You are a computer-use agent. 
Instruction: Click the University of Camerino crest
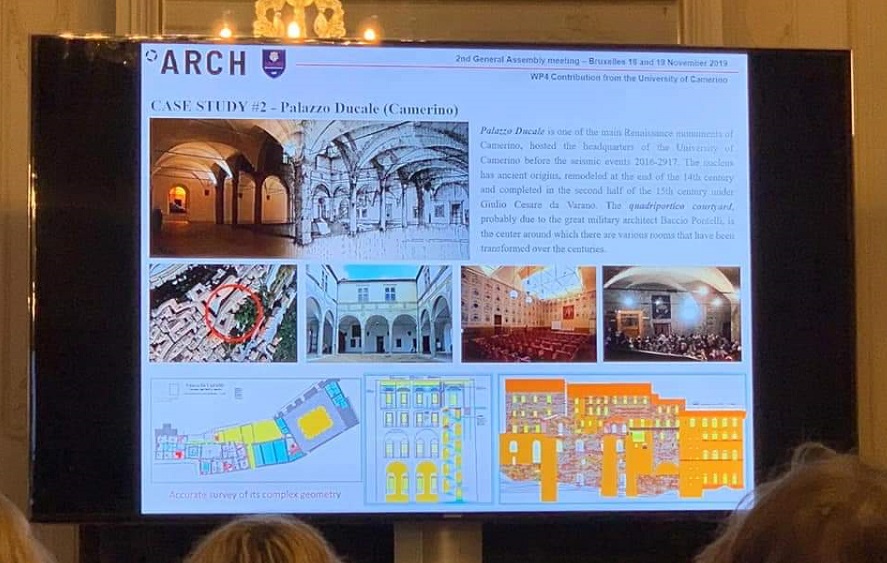pyautogui.click(x=273, y=62)
